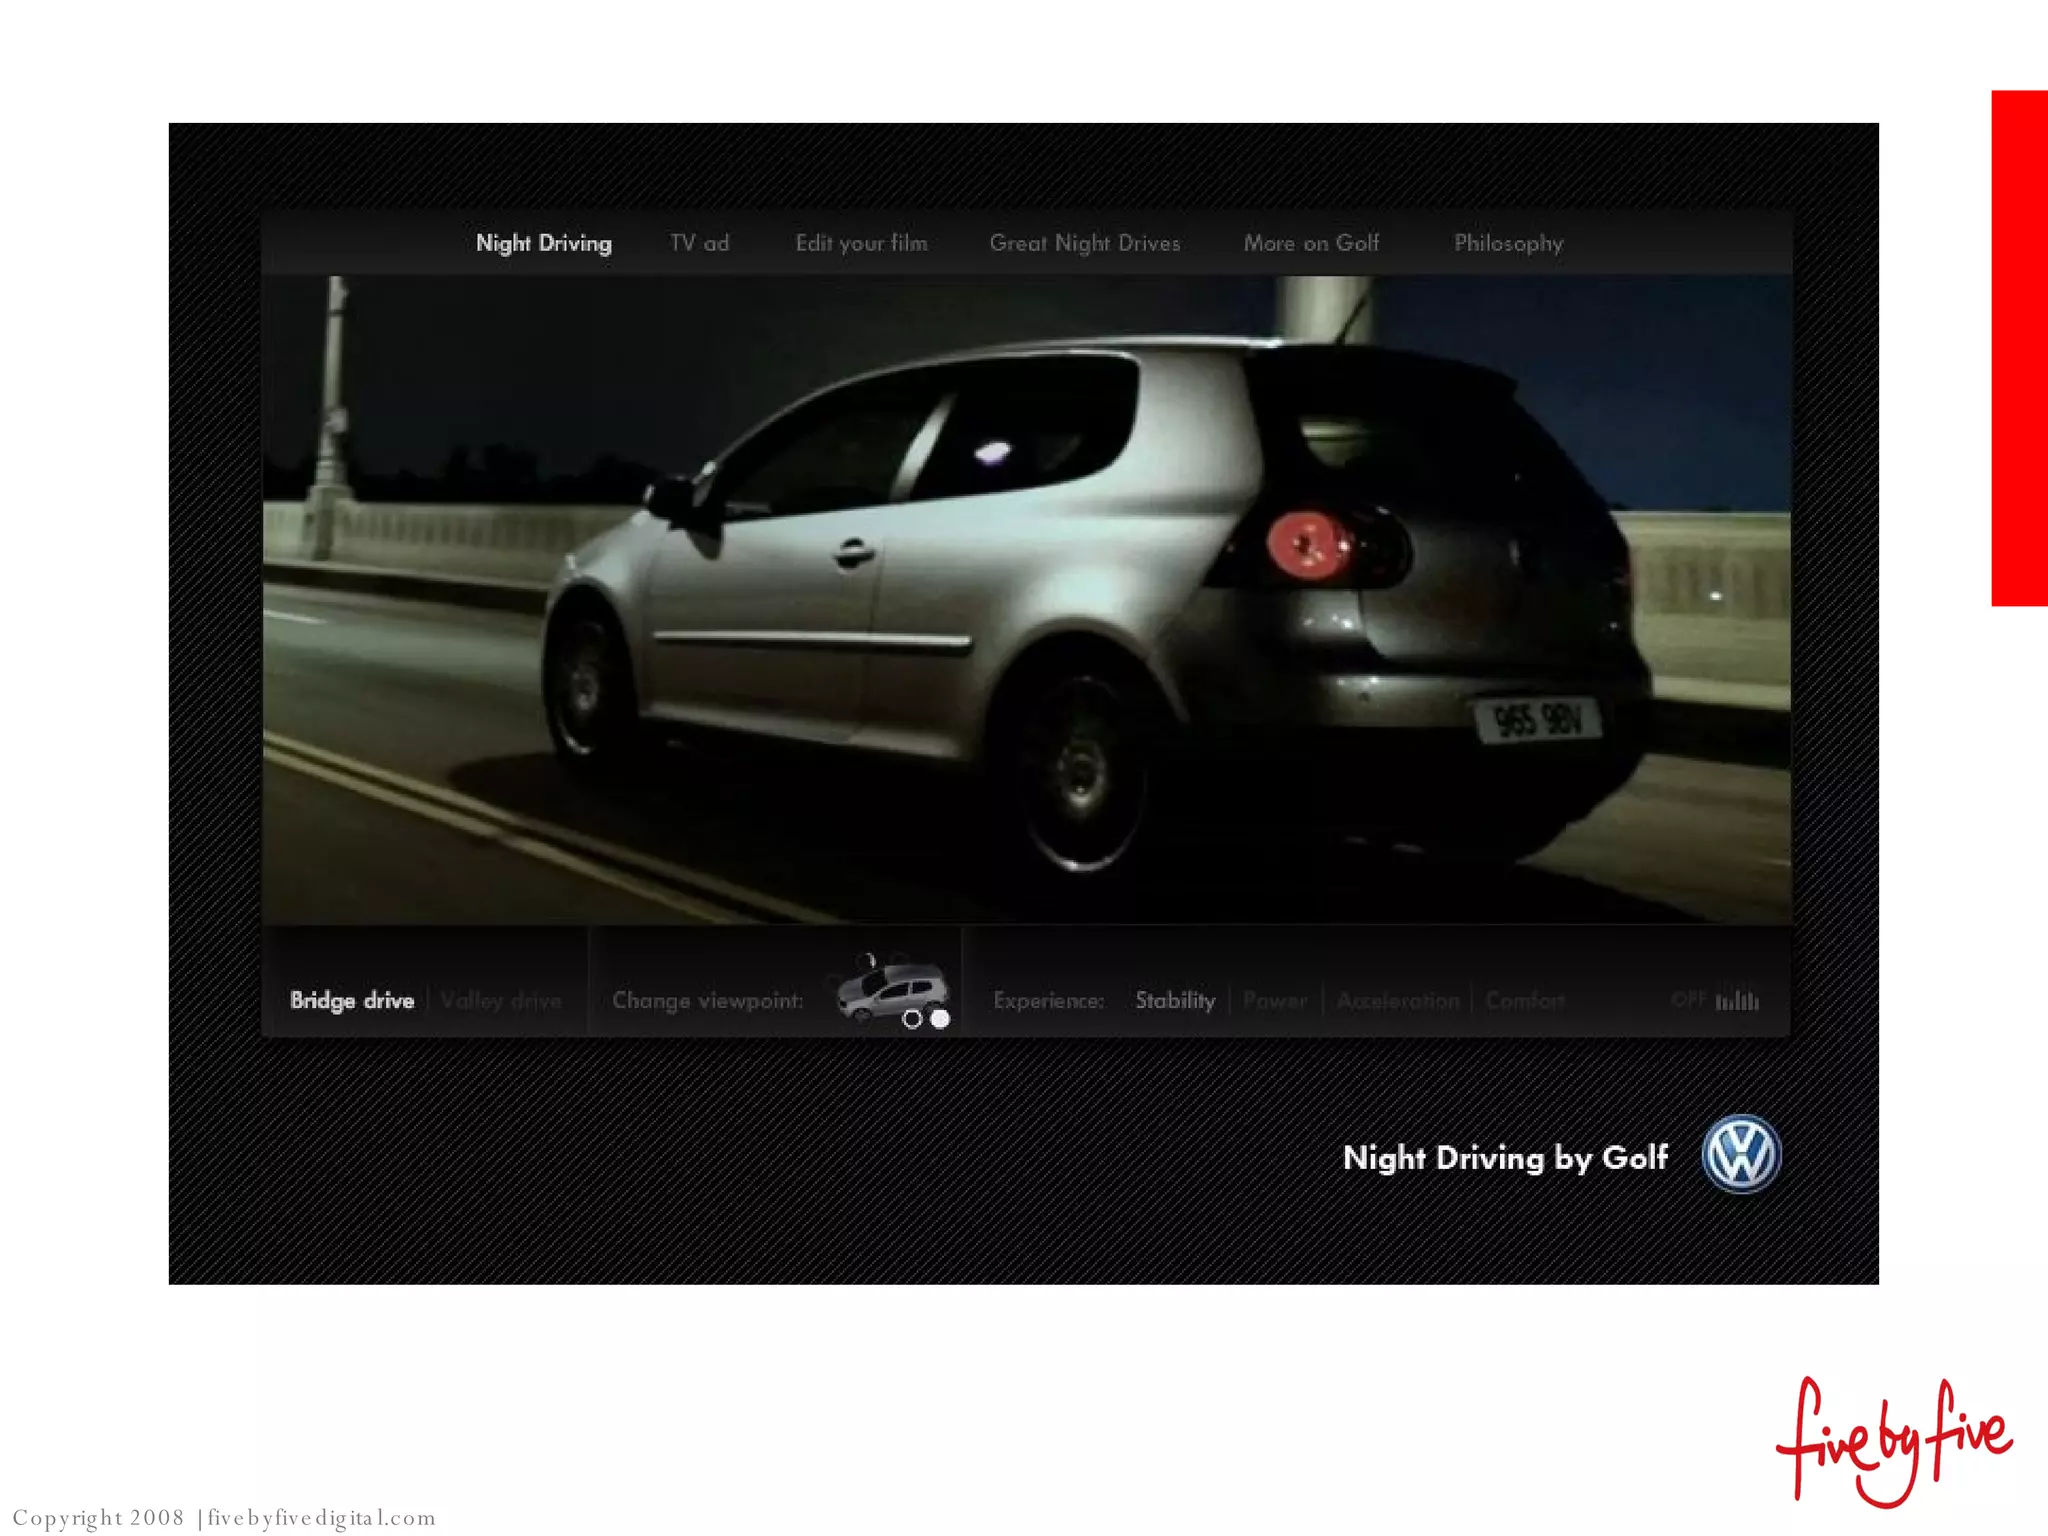
Task: Click the sound equalizer bars icon
Action: pos(1738,1000)
